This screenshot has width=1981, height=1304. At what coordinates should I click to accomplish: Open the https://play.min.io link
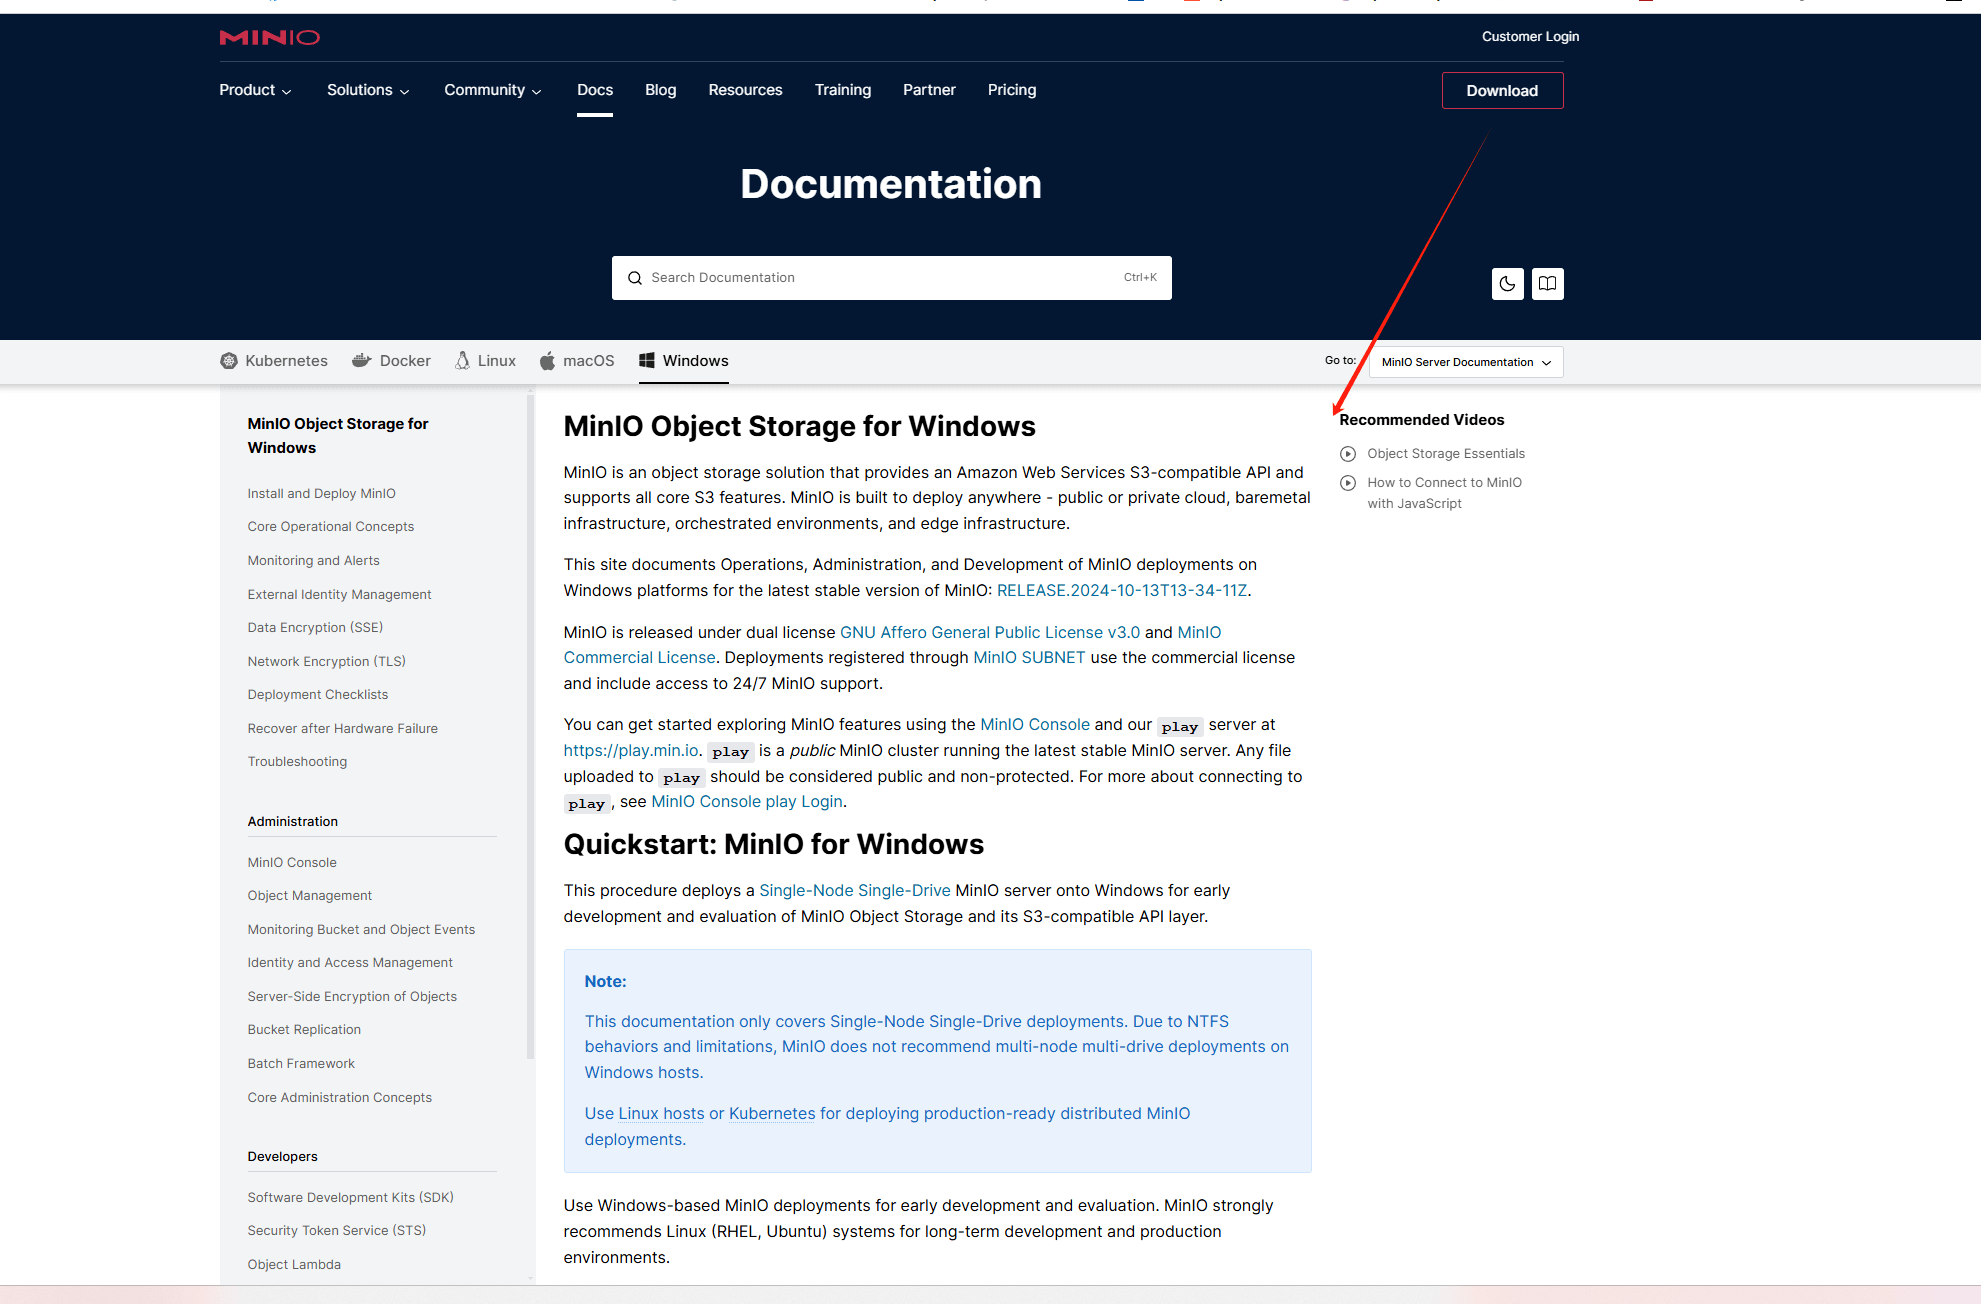coord(631,751)
